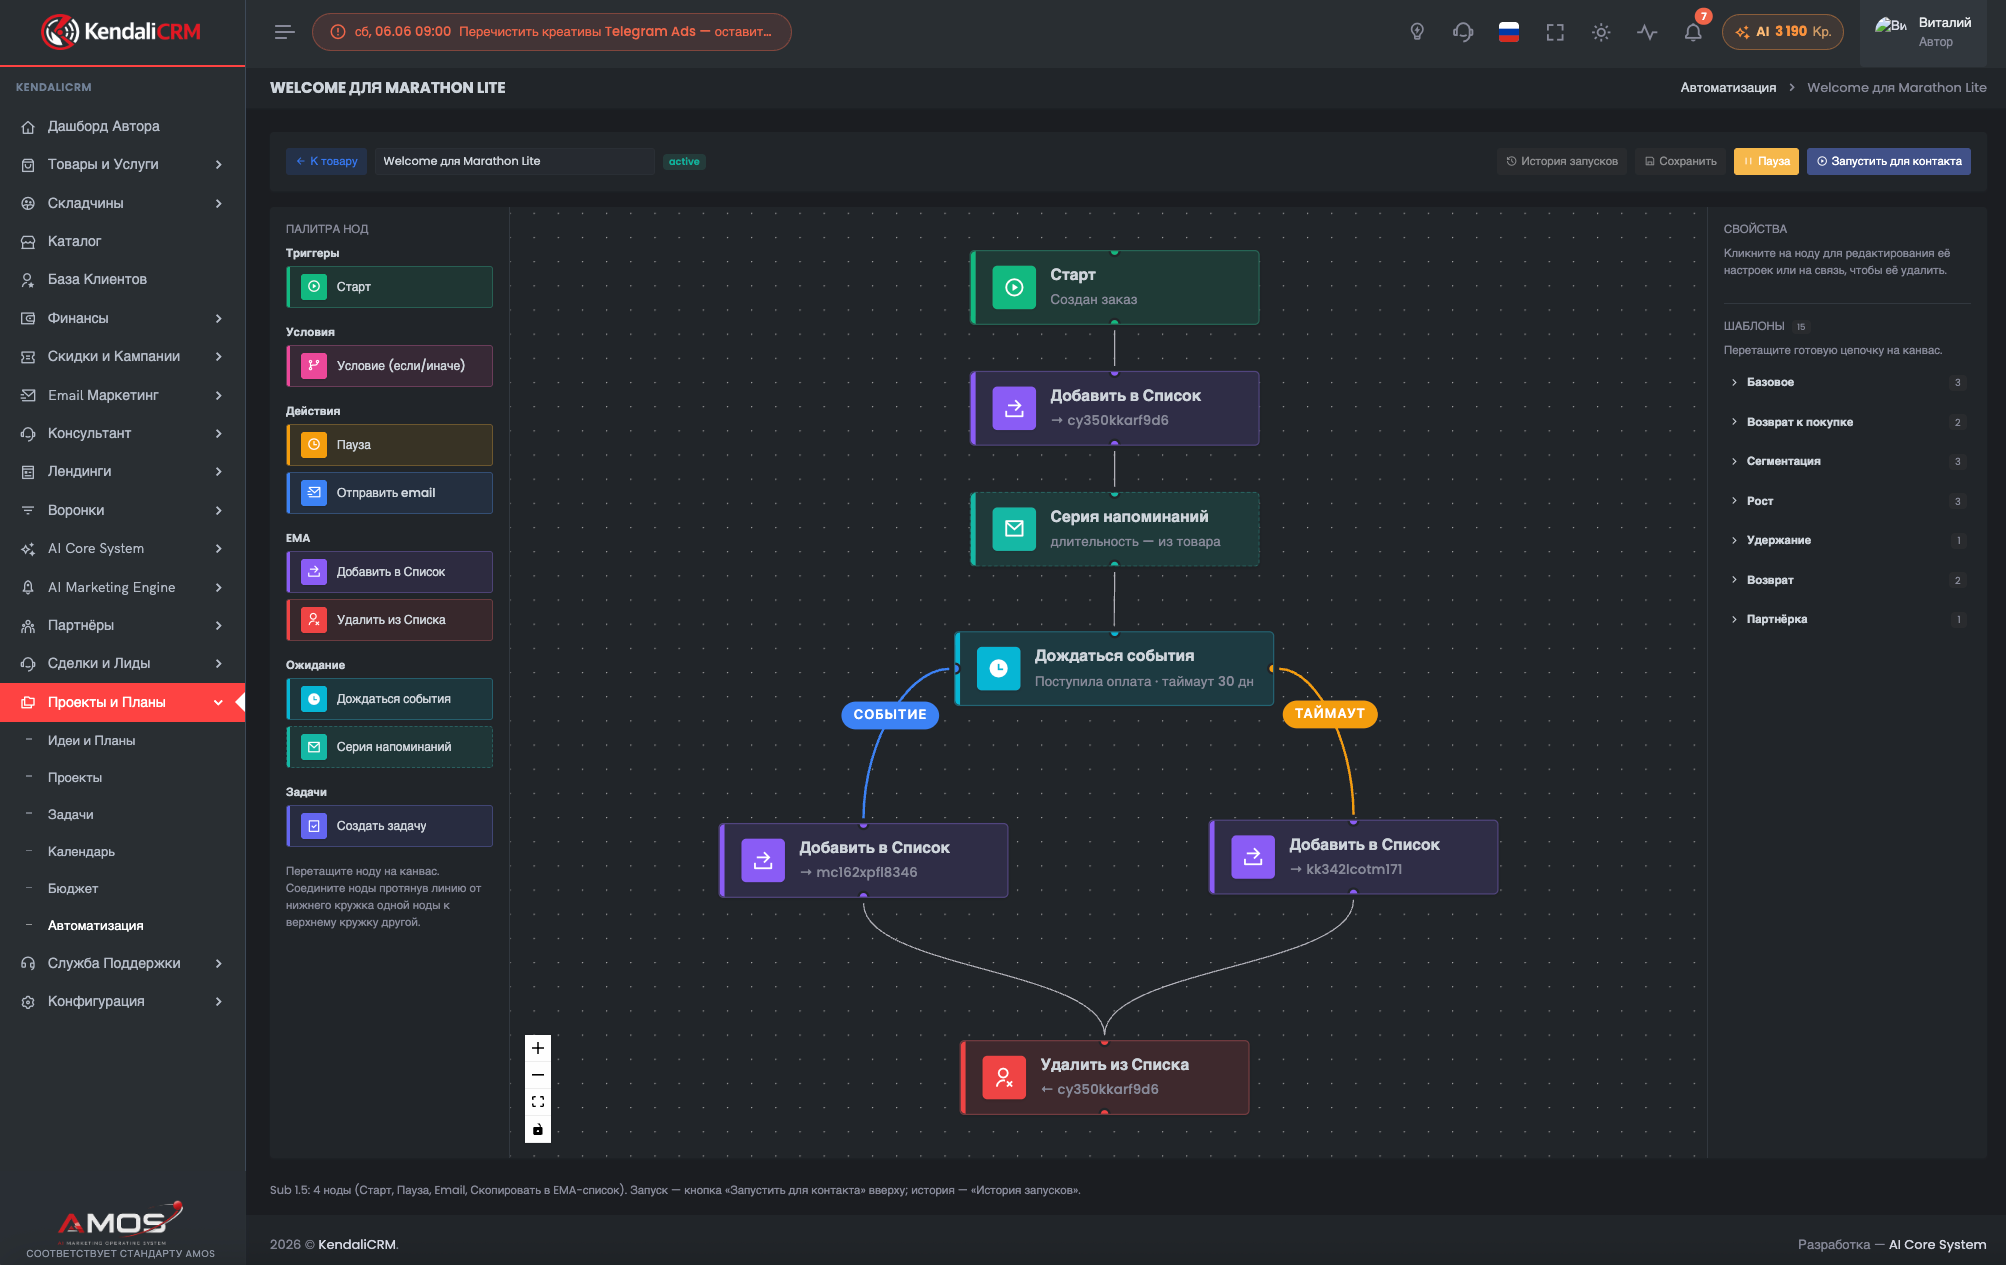
Task: Expand Товары и Услуги sidebar menu
Action: point(122,164)
